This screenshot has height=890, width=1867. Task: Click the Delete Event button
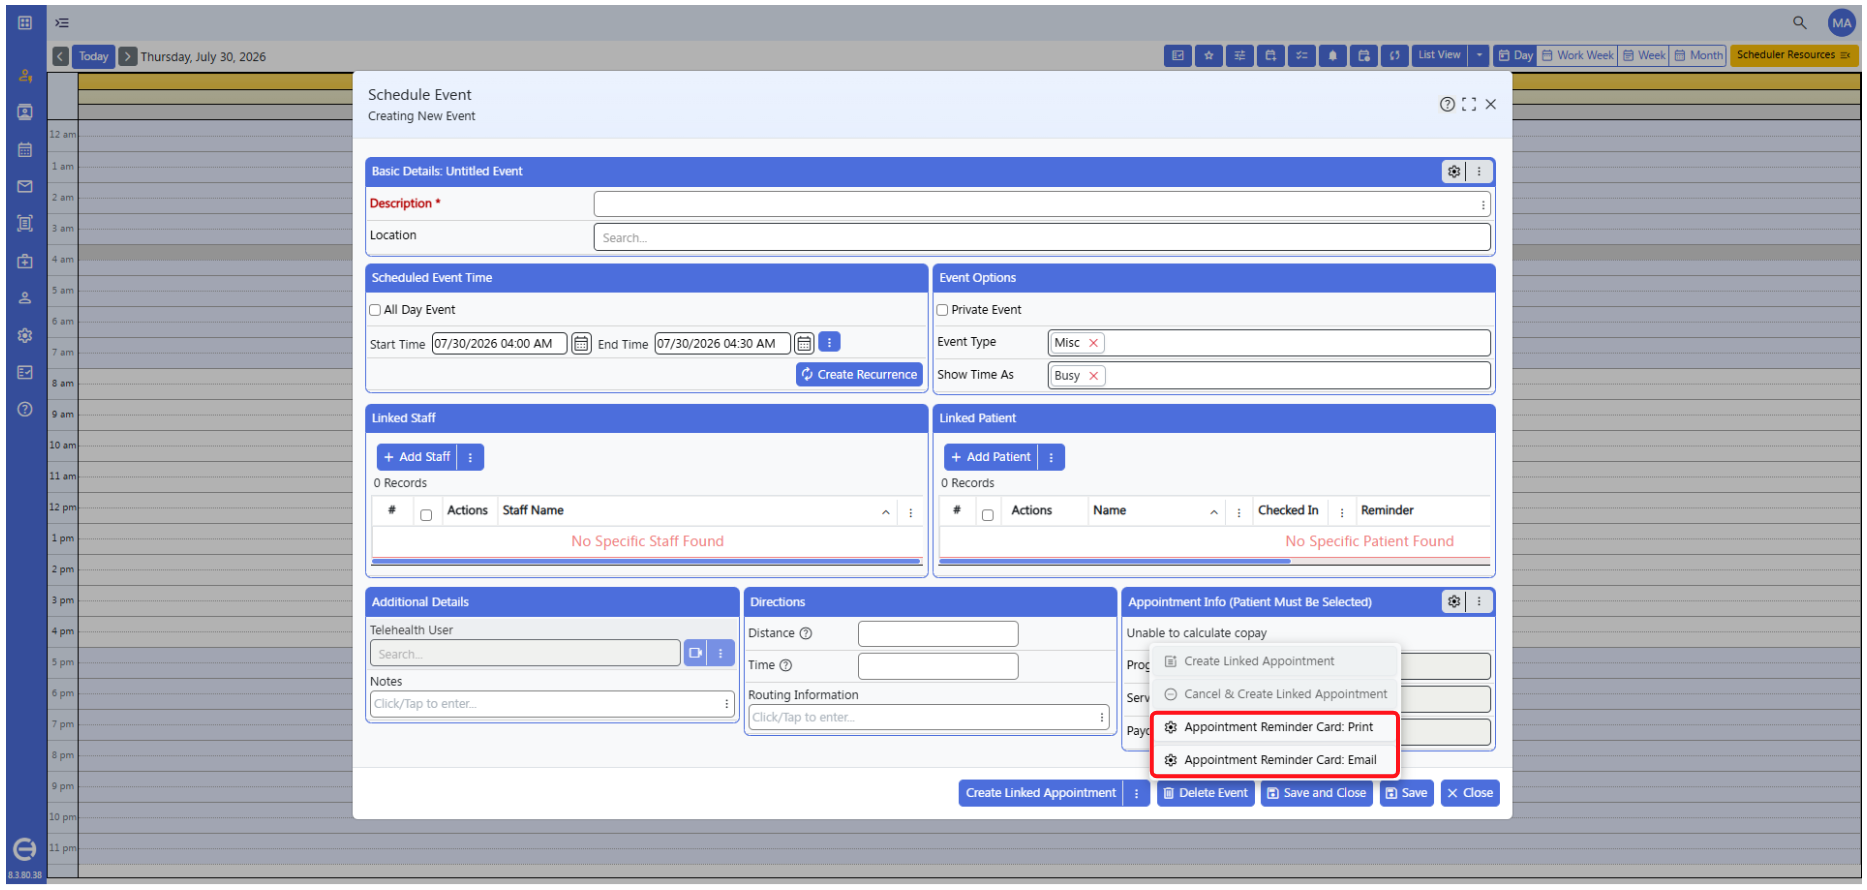click(x=1206, y=794)
